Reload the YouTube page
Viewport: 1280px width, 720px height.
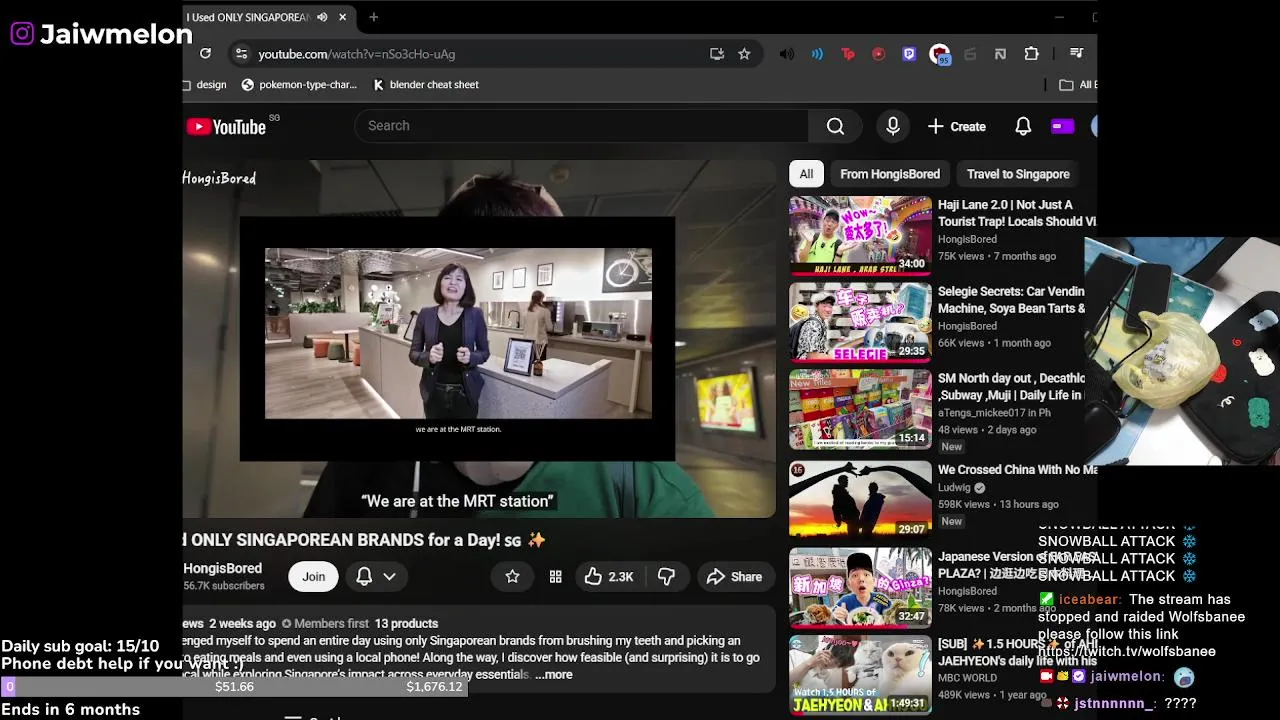(205, 54)
